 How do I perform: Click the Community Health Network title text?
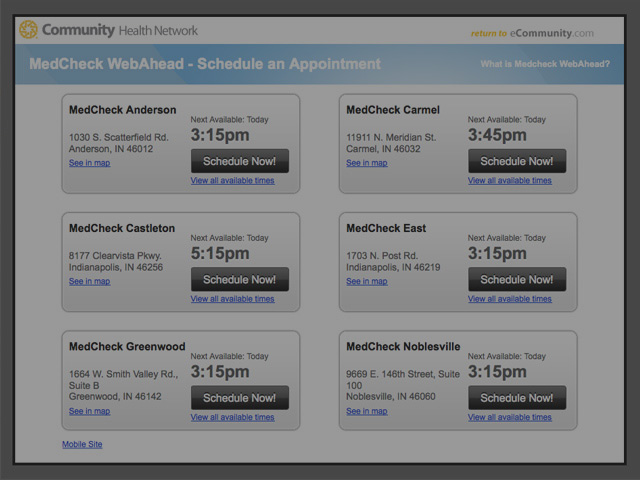pos(120,30)
